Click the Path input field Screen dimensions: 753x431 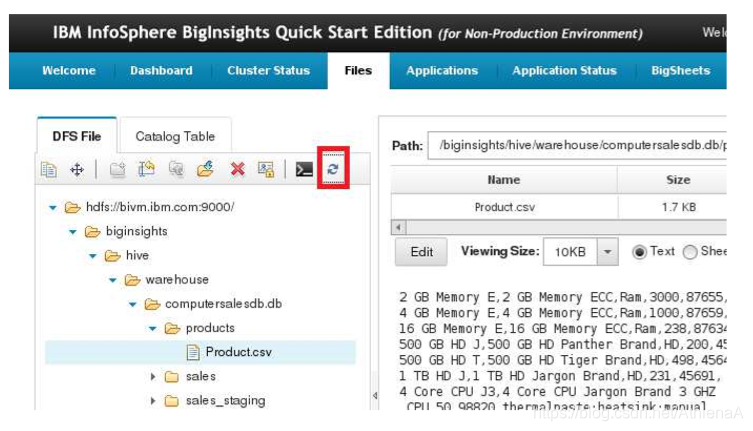[x=577, y=145]
